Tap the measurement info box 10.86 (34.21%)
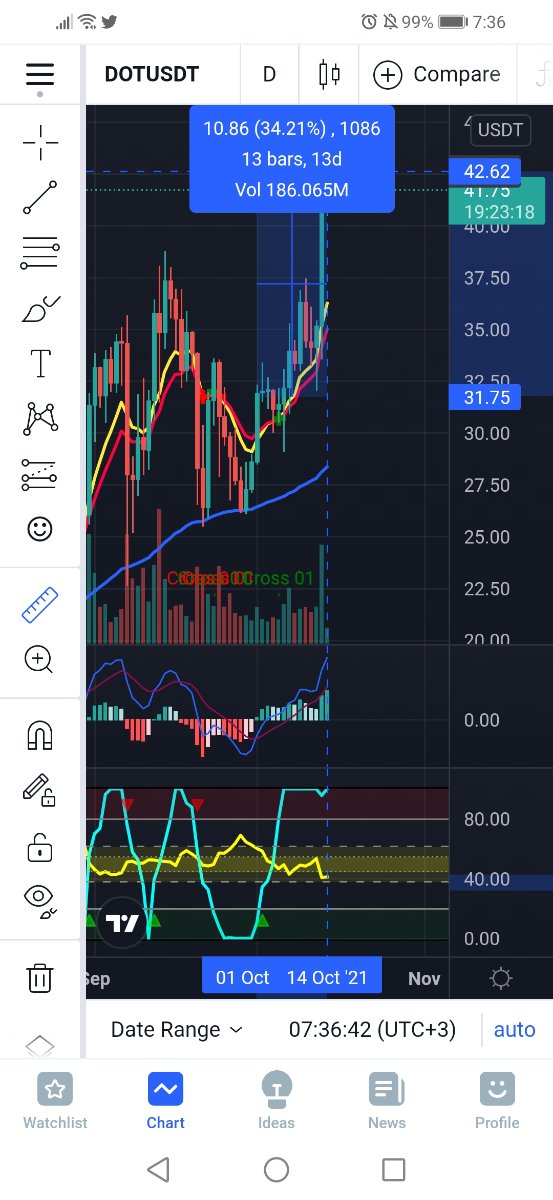Screen dimensions: 553x1200 (x=292, y=159)
